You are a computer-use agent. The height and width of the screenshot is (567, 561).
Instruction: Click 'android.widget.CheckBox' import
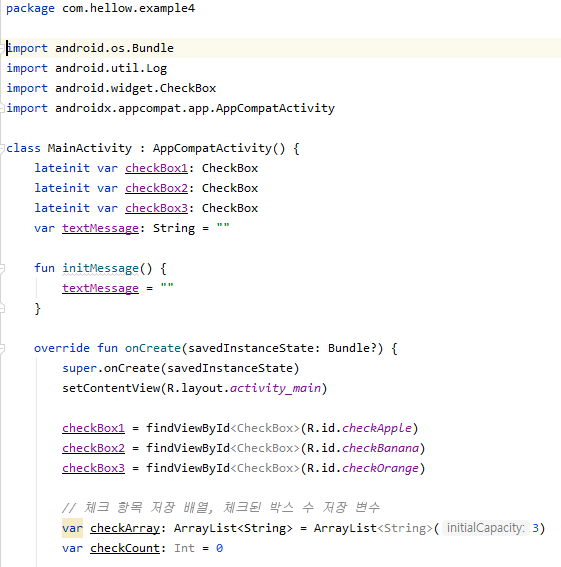135,88
